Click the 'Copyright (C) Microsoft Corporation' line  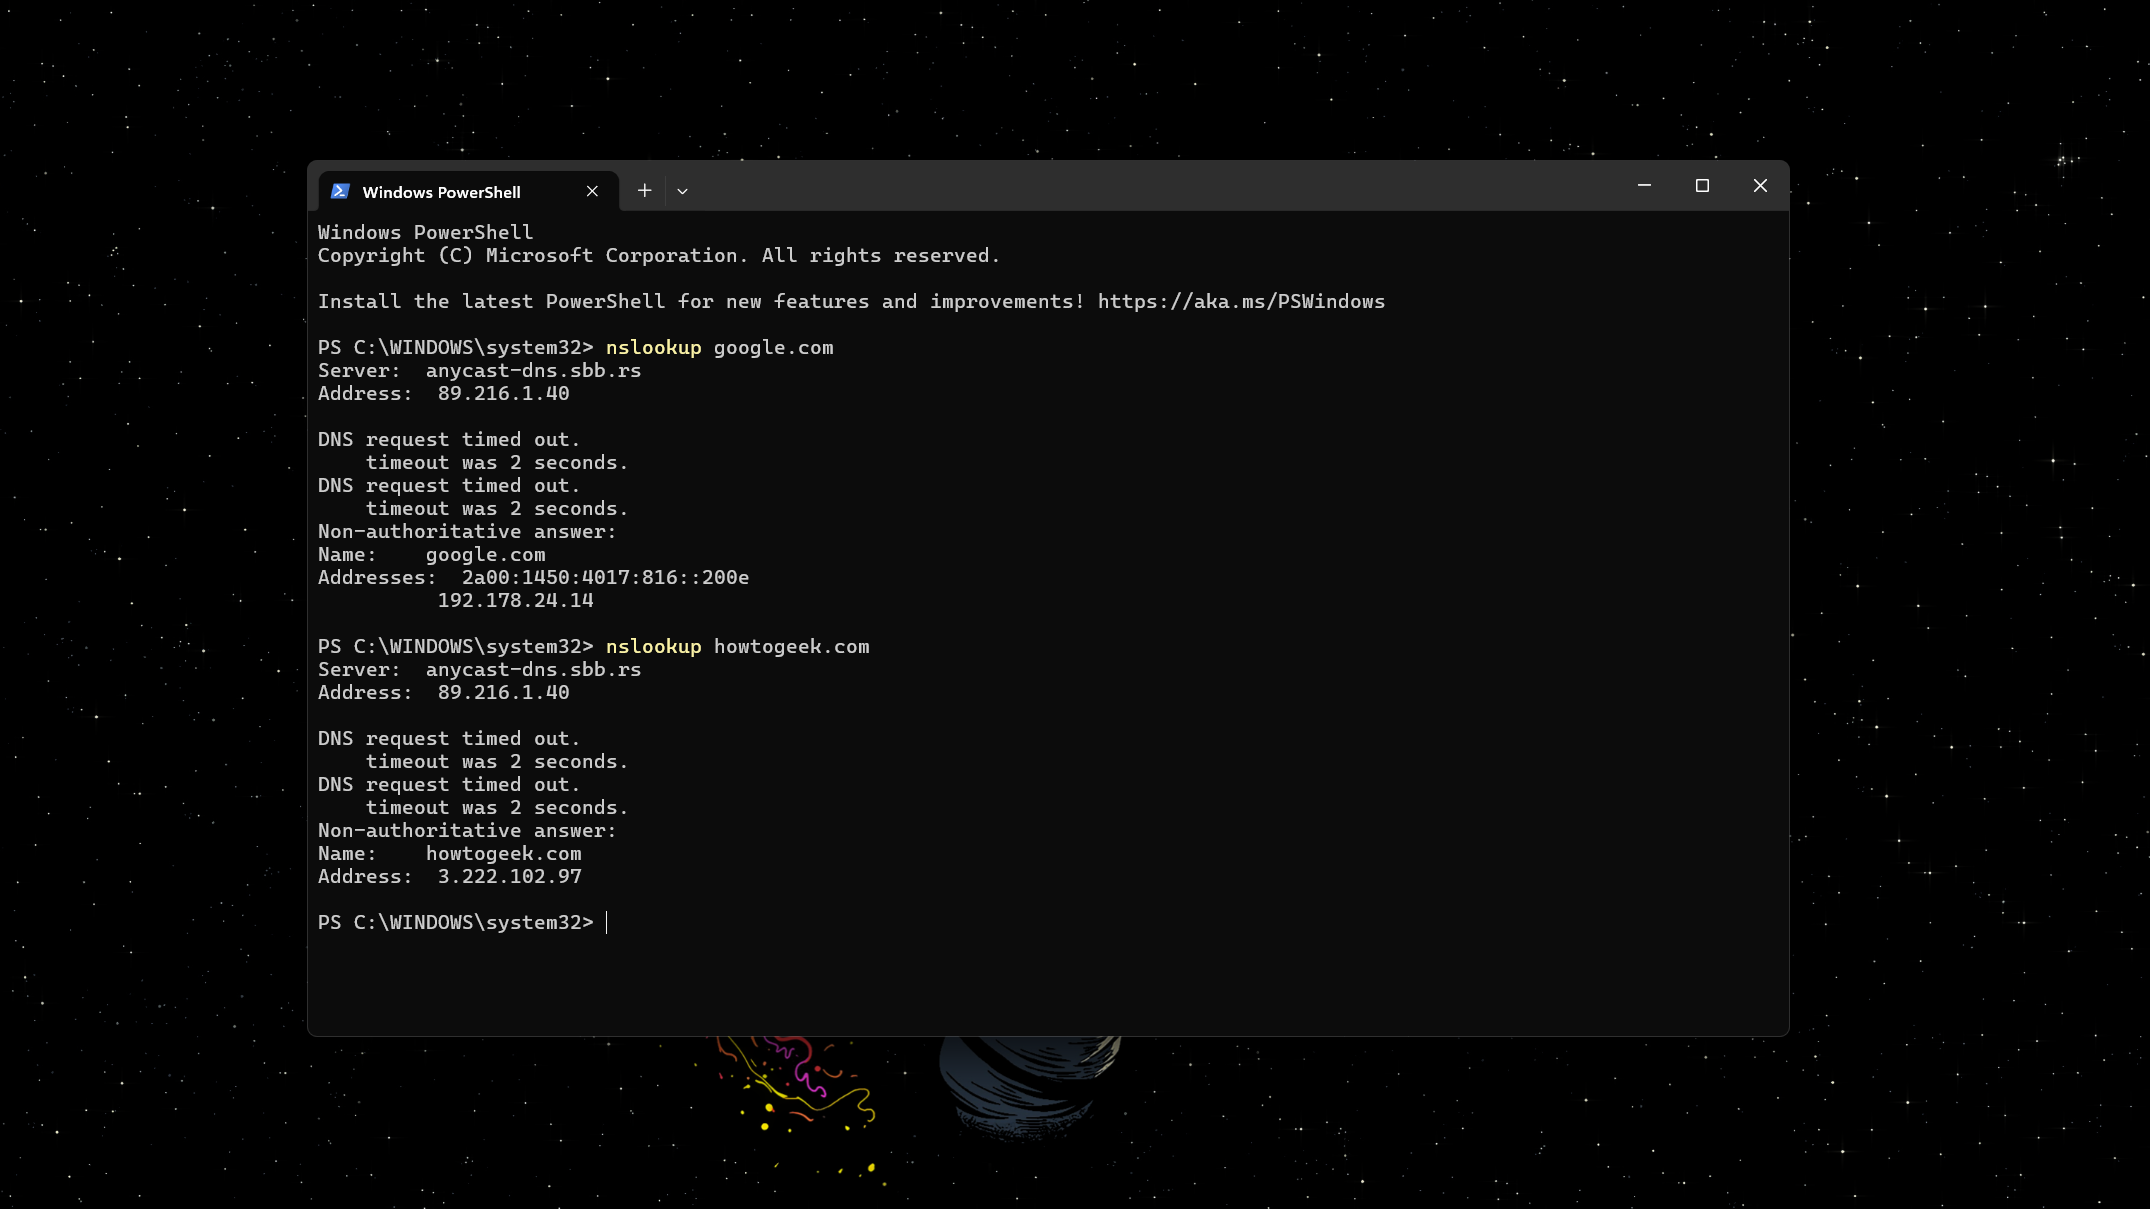pos(659,255)
